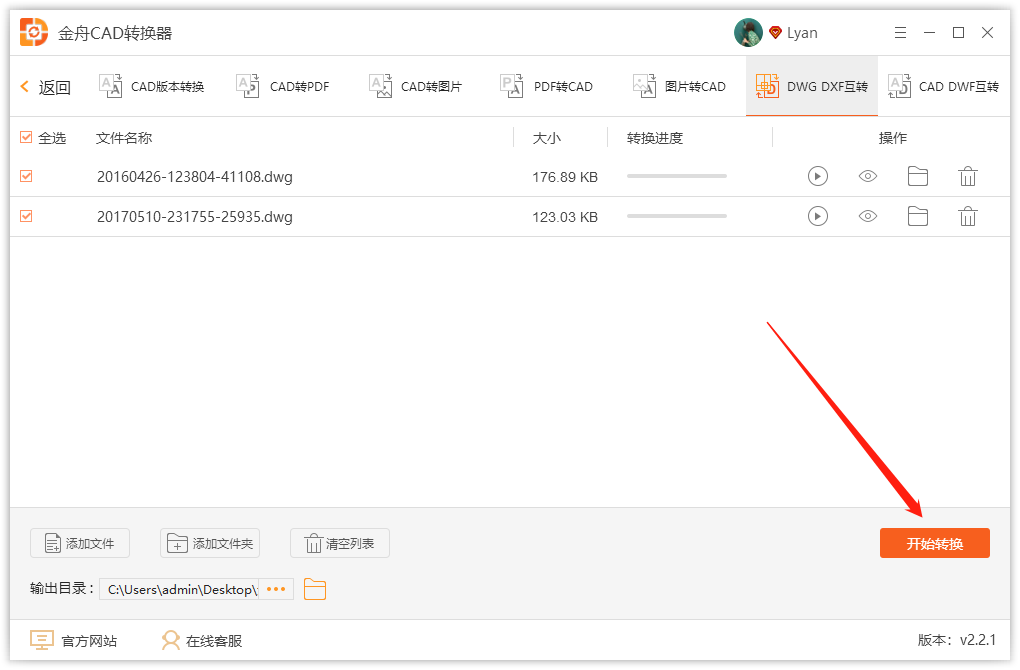The image size is (1020, 670).
Task: Uncheck 20160426-123804-41108.dwg
Action: [x=25, y=176]
